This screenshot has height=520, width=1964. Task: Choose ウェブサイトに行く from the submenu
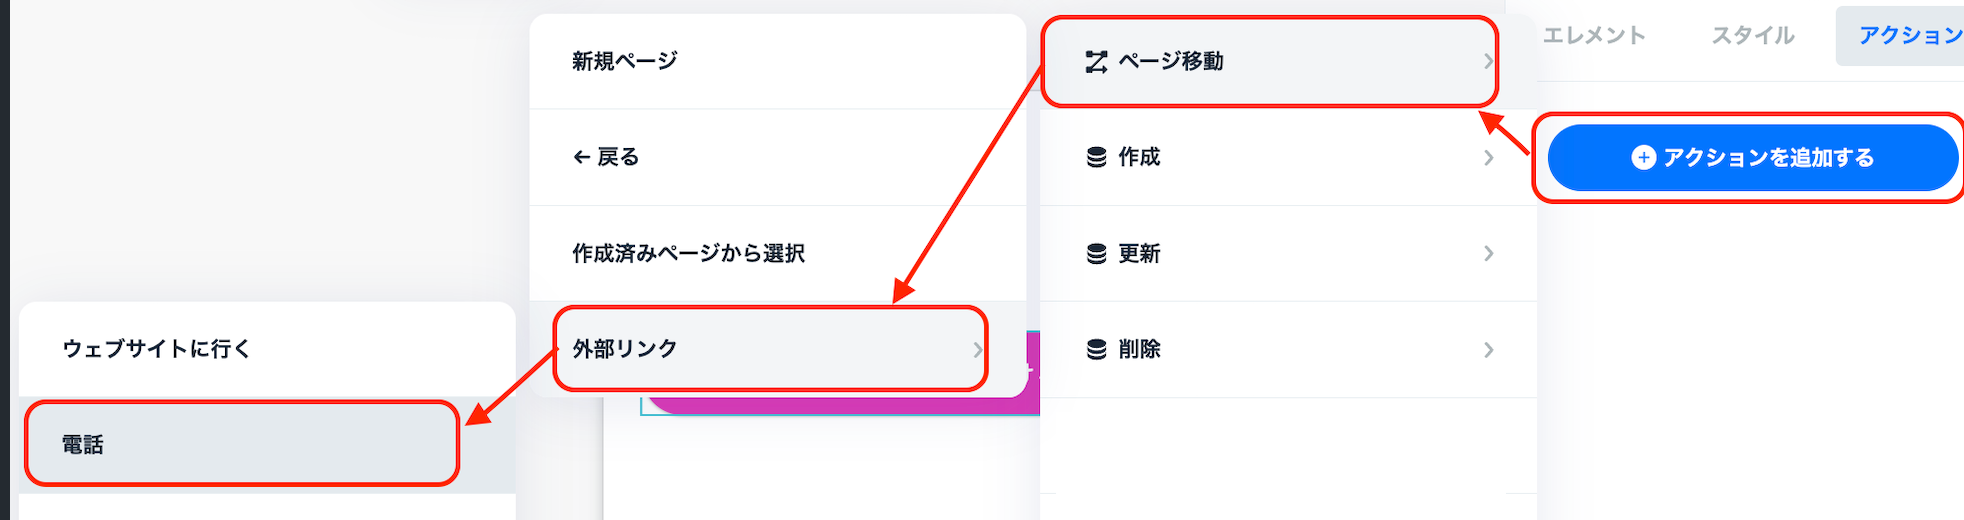tap(157, 349)
